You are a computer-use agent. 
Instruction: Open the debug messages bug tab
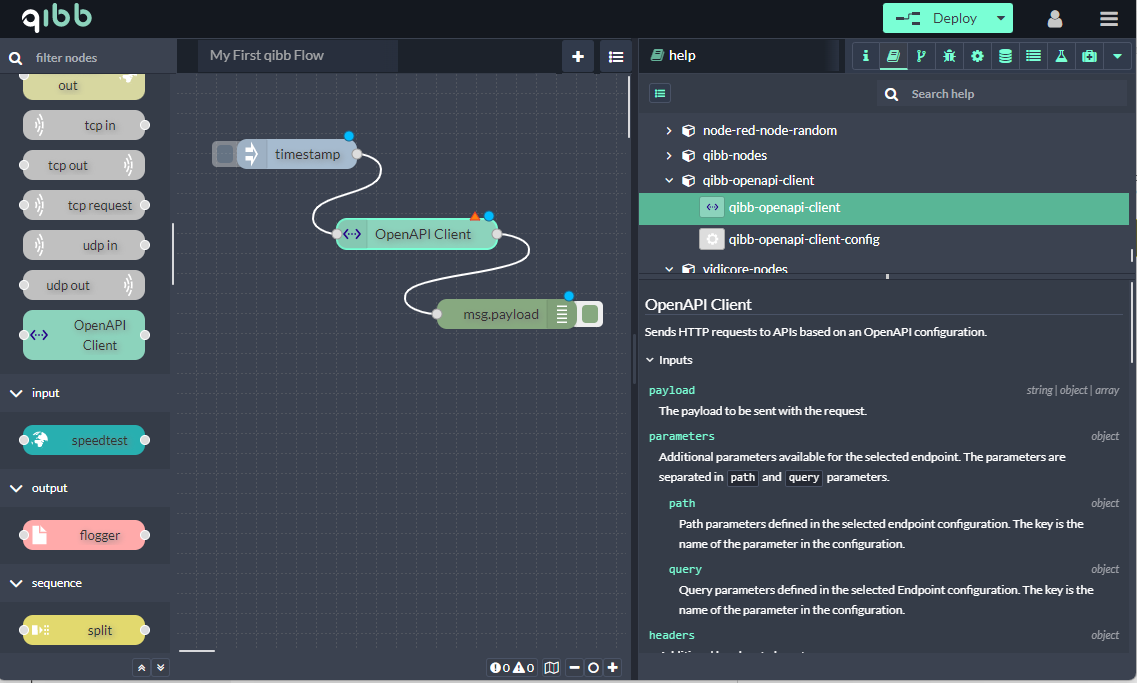(x=949, y=56)
